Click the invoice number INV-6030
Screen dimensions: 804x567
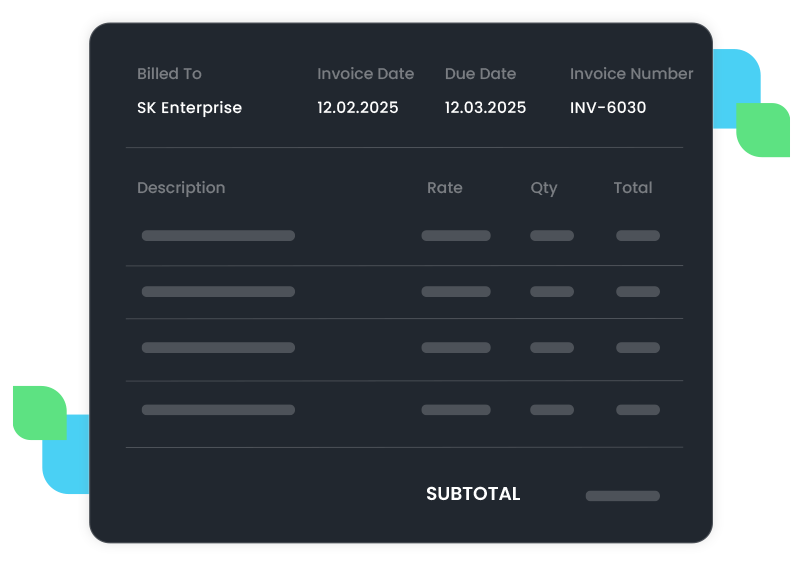(608, 108)
